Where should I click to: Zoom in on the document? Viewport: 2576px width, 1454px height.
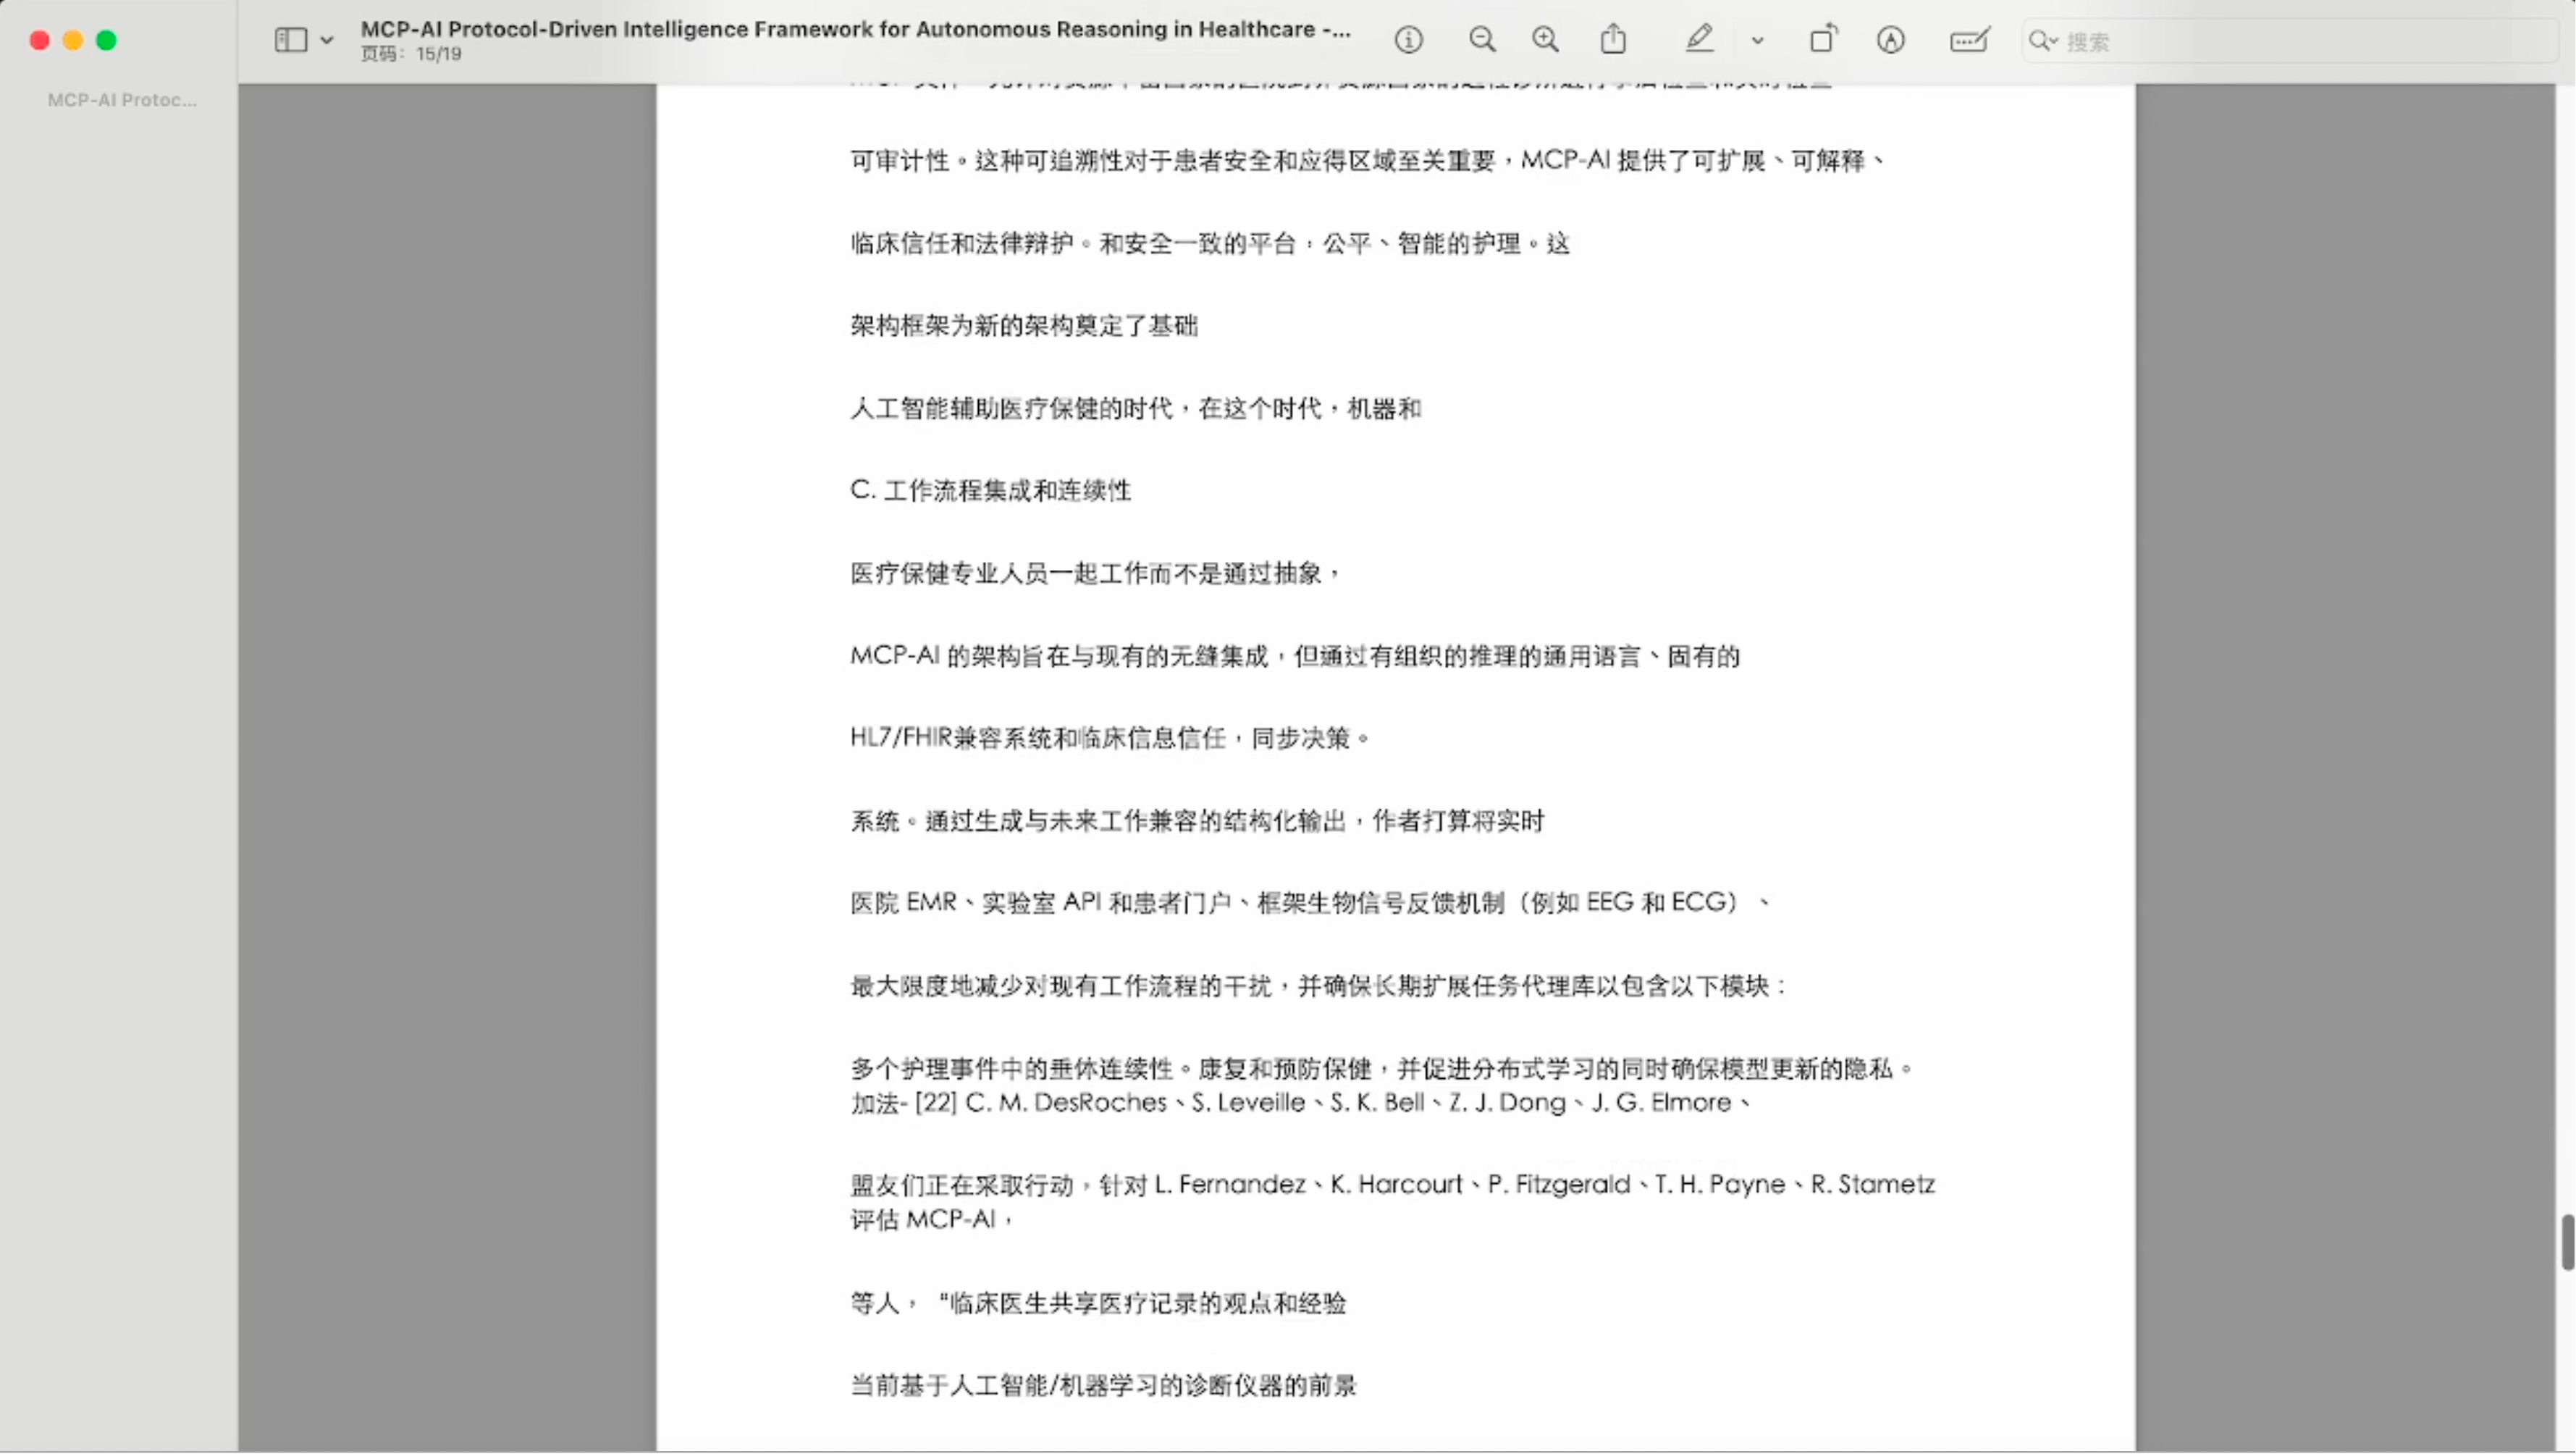(x=1545, y=40)
